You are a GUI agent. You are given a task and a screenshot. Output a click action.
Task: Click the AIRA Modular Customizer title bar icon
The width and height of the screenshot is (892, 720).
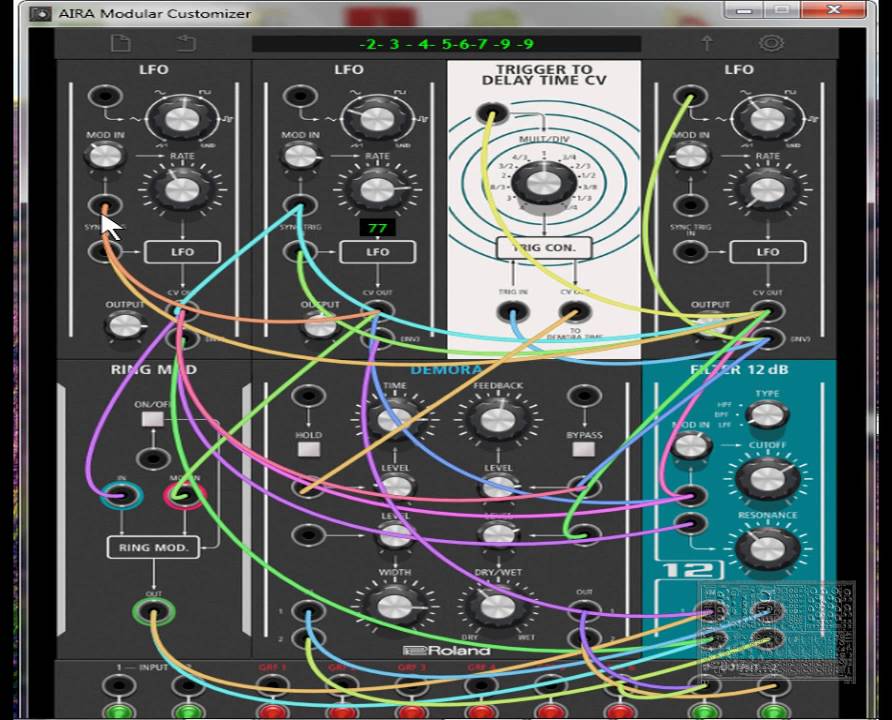click(40, 13)
